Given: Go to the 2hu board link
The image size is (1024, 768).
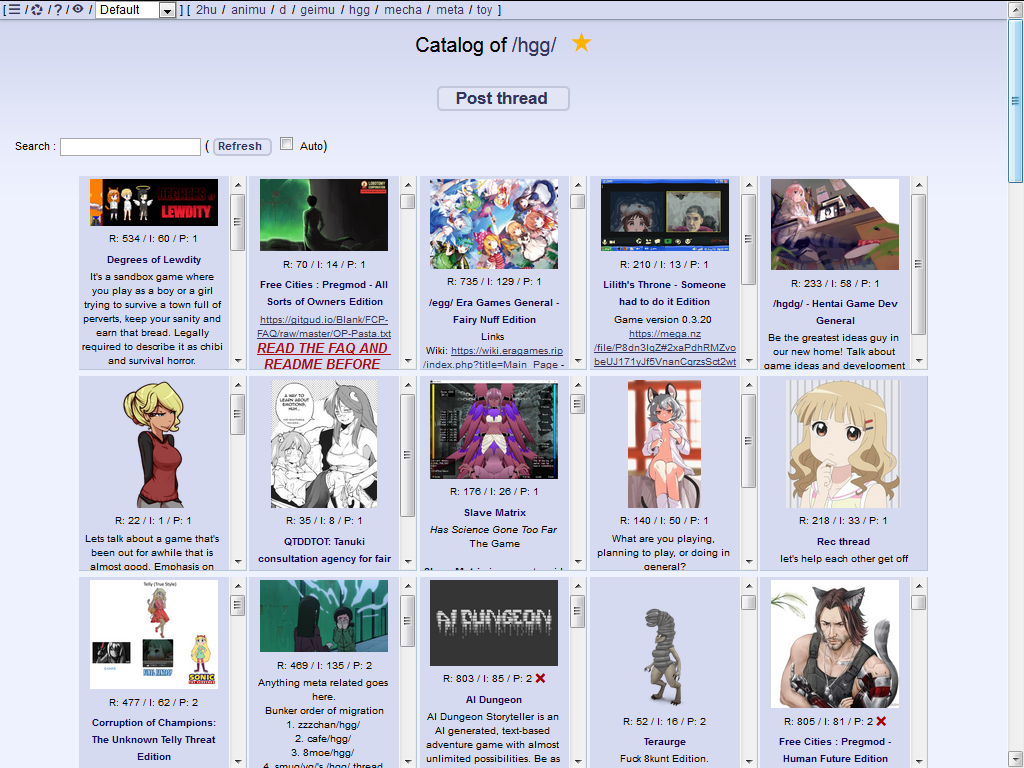Looking at the screenshot, I should click(x=206, y=10).
